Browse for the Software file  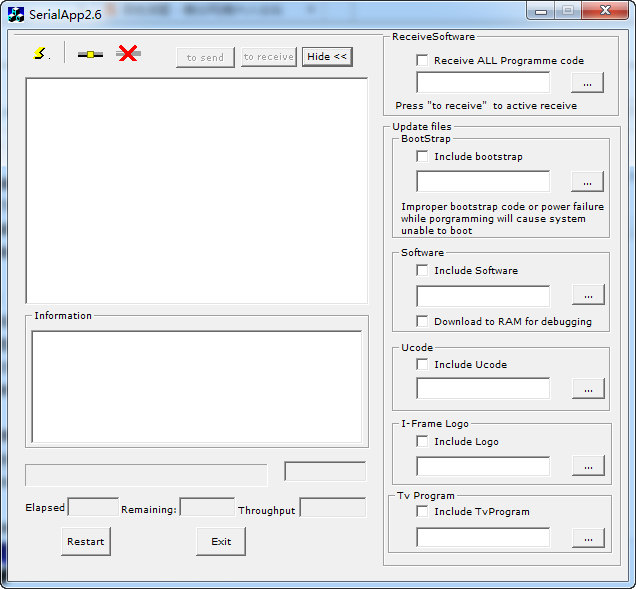[x=588, y=295]
